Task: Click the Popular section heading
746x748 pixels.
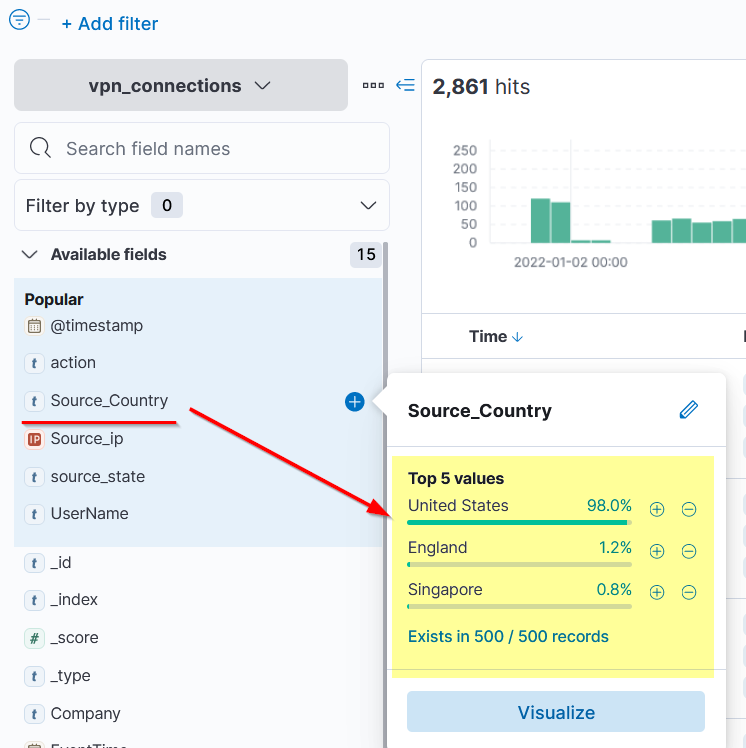Action: coord(54,300)
